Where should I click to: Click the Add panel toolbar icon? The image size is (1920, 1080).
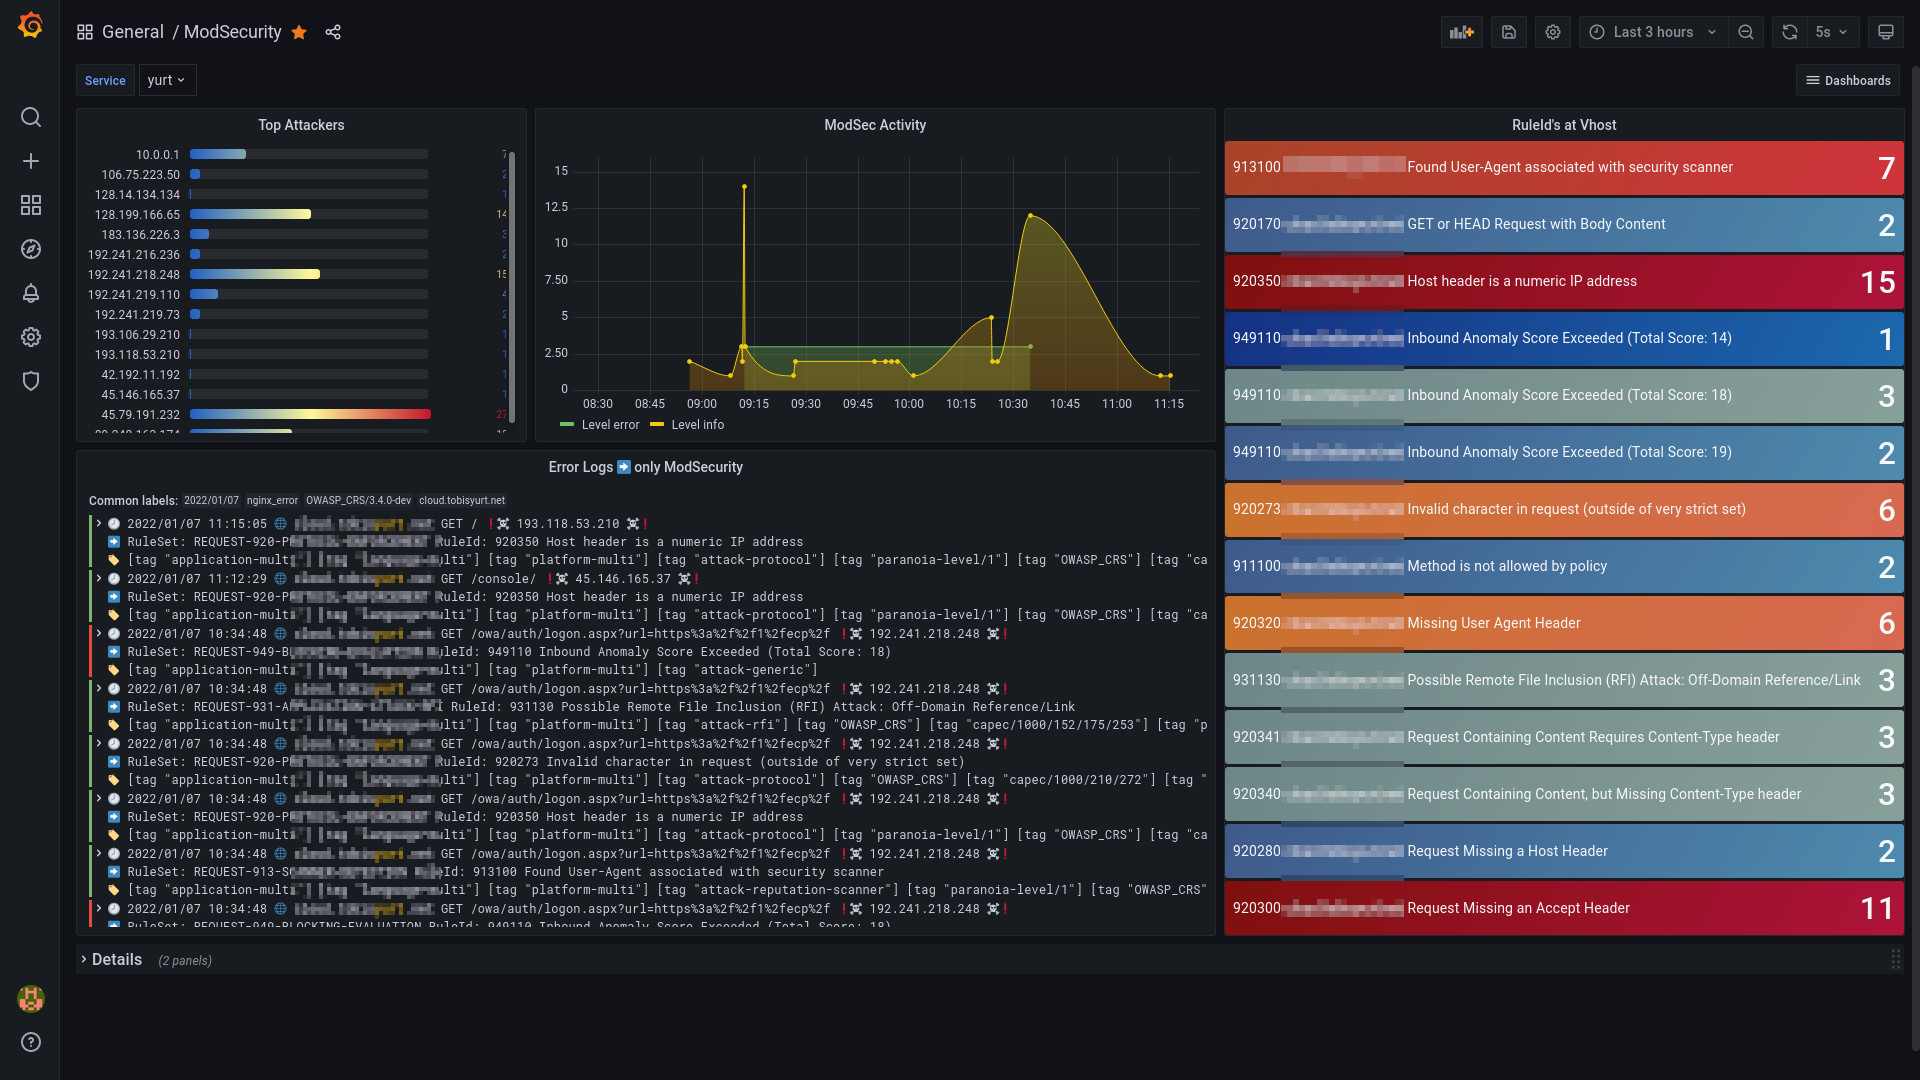pyautogui.click(x=1461, y=32)
